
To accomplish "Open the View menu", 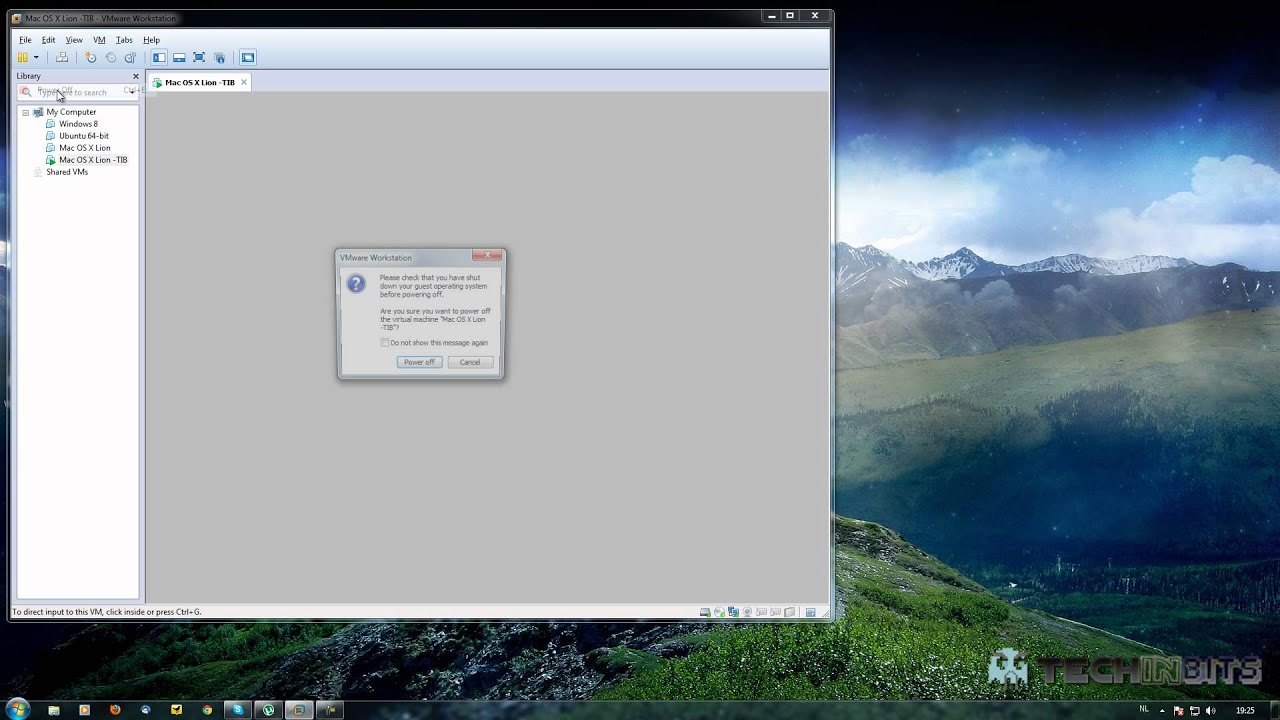I will click(74, 40).
